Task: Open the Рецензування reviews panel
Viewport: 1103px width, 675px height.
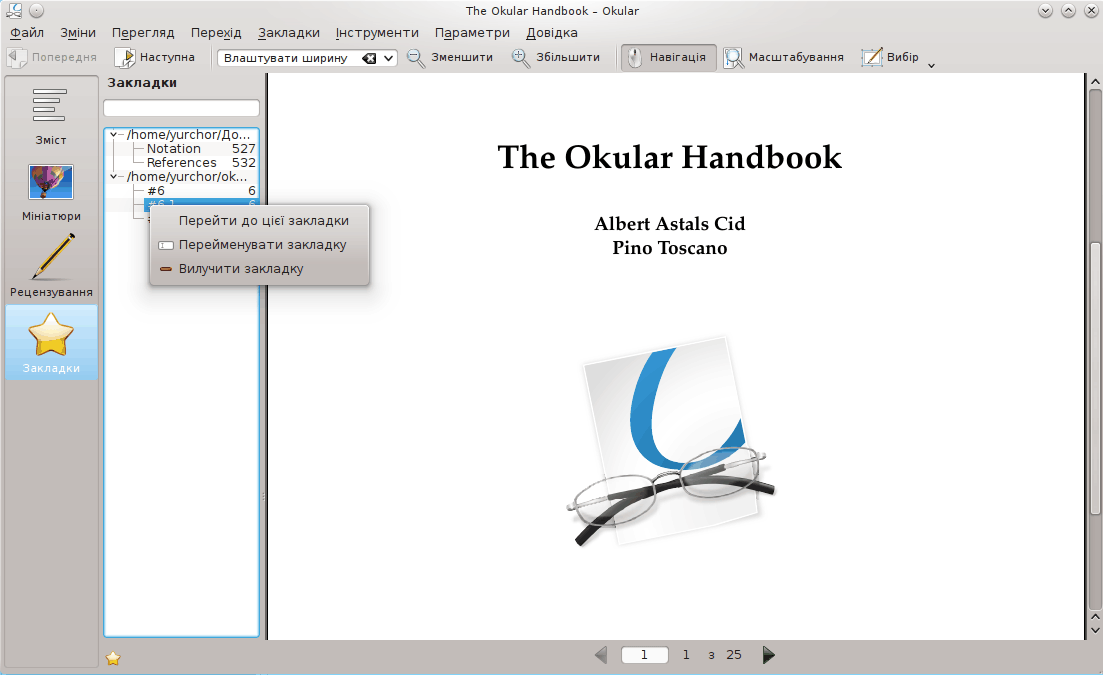Action: coord(51,266)
